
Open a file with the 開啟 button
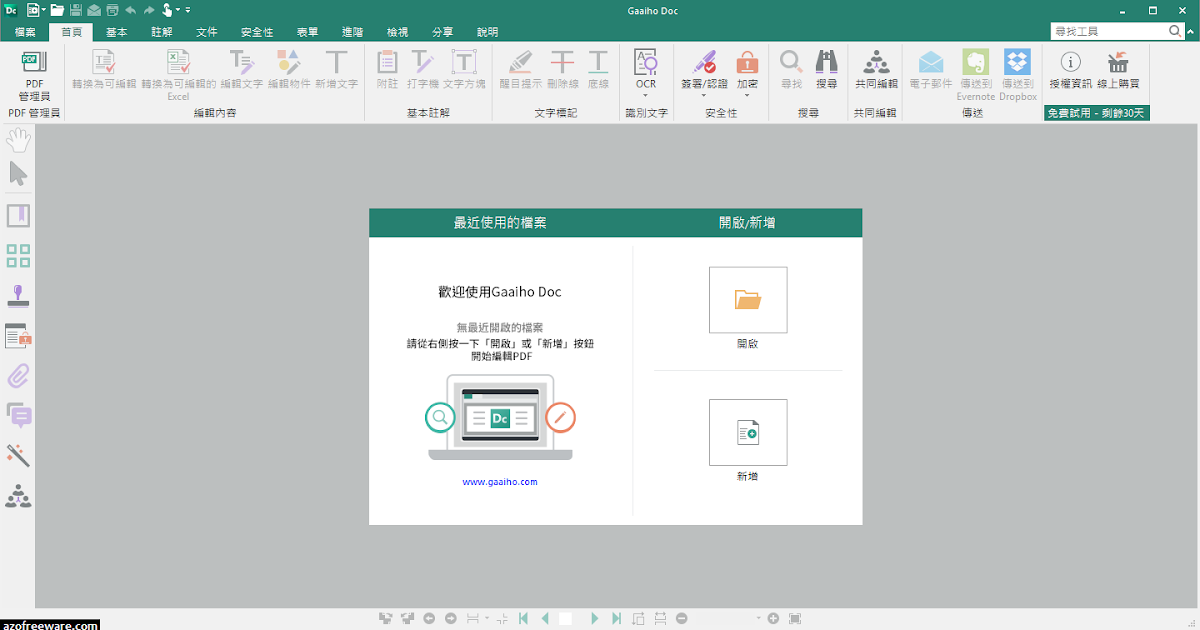[748, 300]
